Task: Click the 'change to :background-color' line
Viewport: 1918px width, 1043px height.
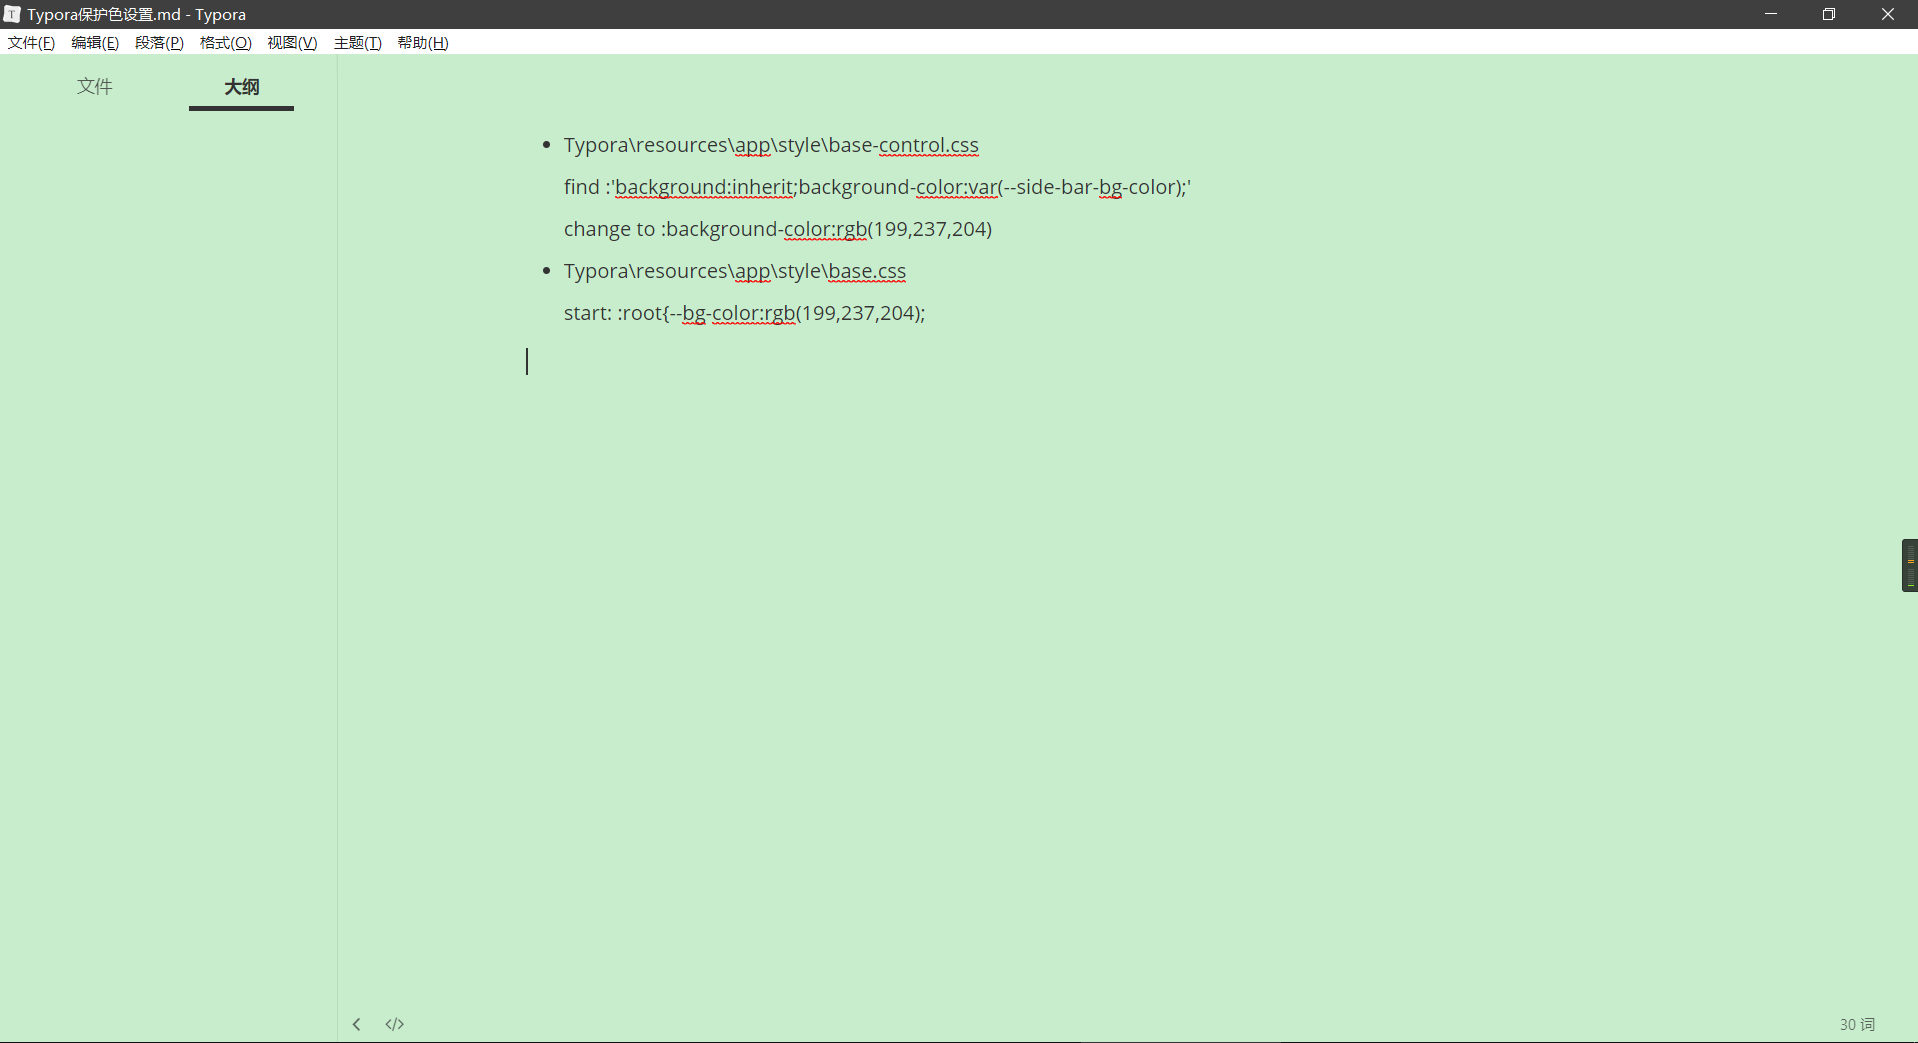Action: pos(778,229)
